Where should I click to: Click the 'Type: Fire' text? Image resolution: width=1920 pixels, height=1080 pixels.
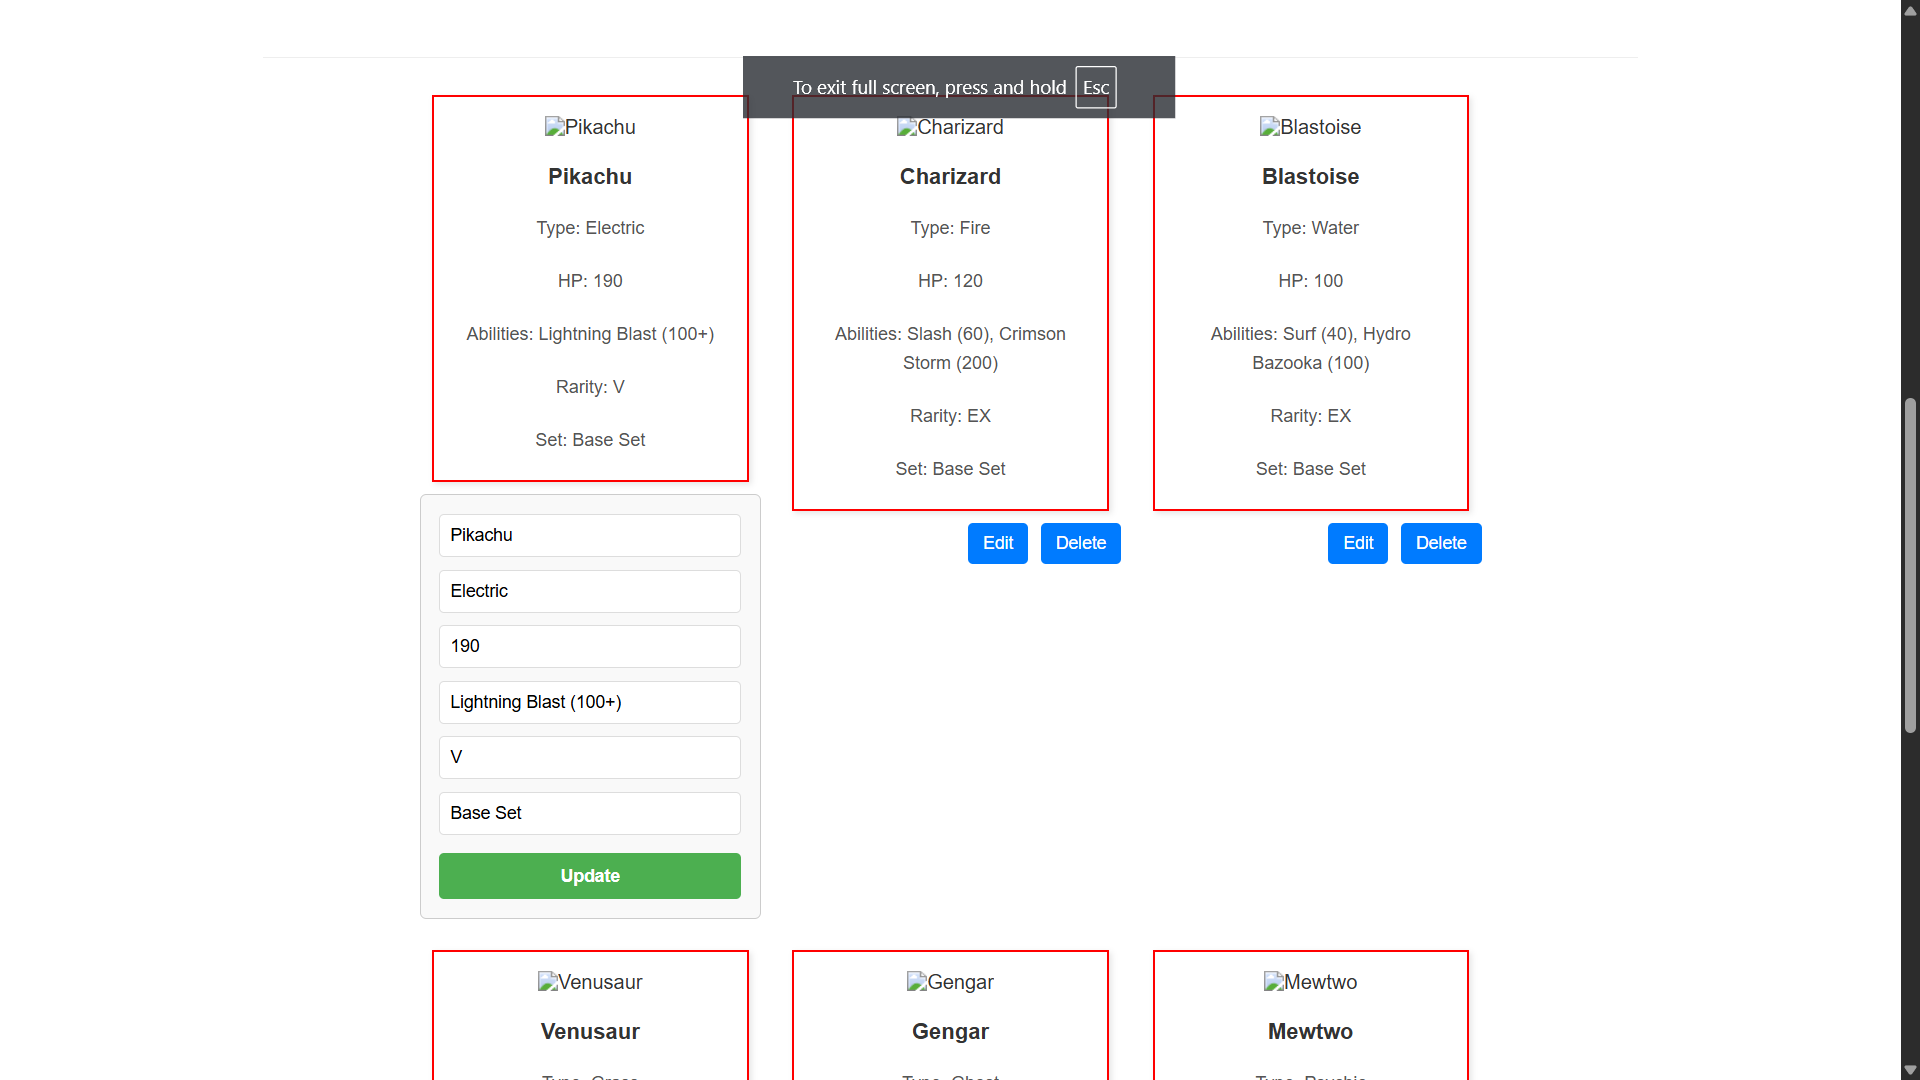pyautogui.click(x=950, y=228)
